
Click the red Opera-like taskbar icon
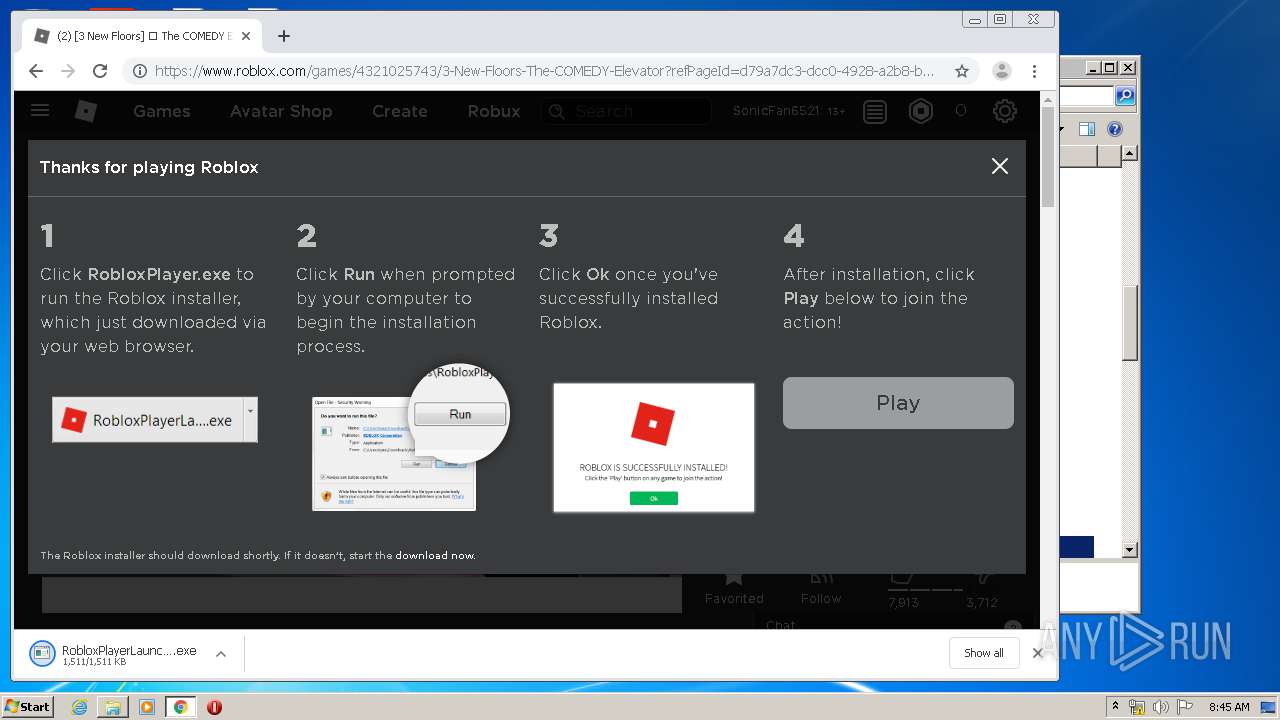(214, 707)
